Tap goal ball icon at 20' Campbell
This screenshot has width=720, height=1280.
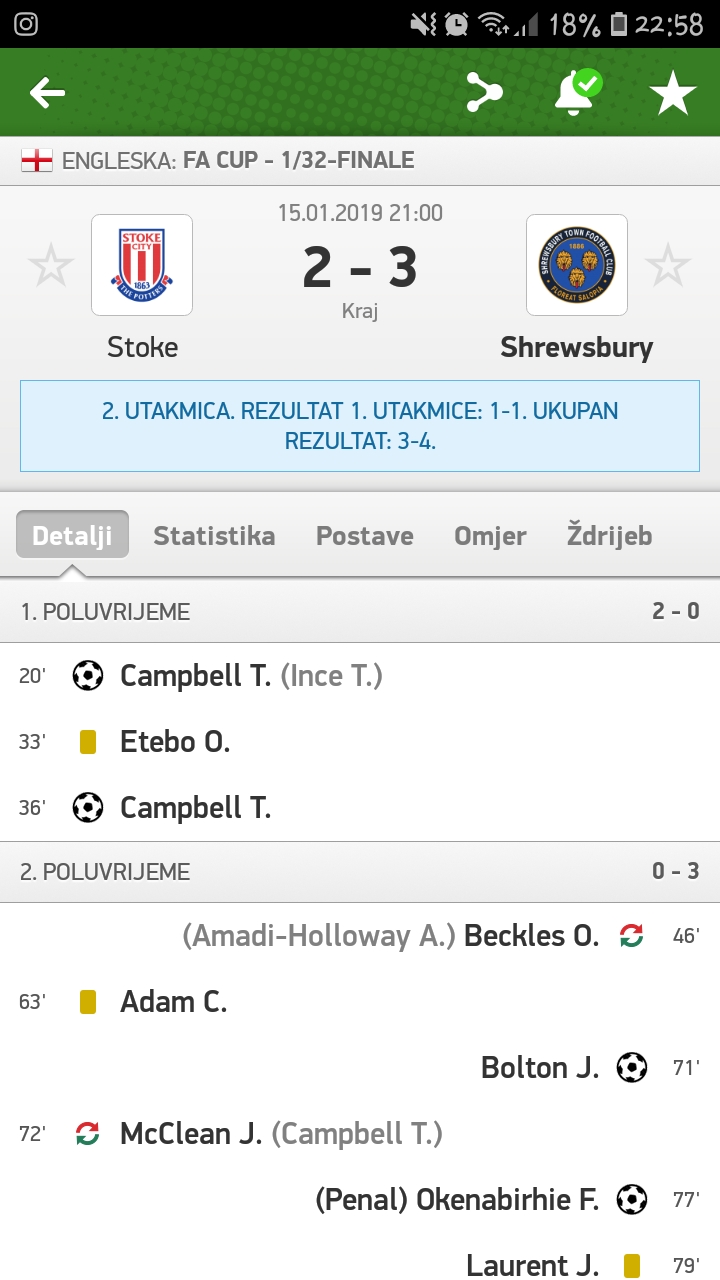[x=88, y=676]
